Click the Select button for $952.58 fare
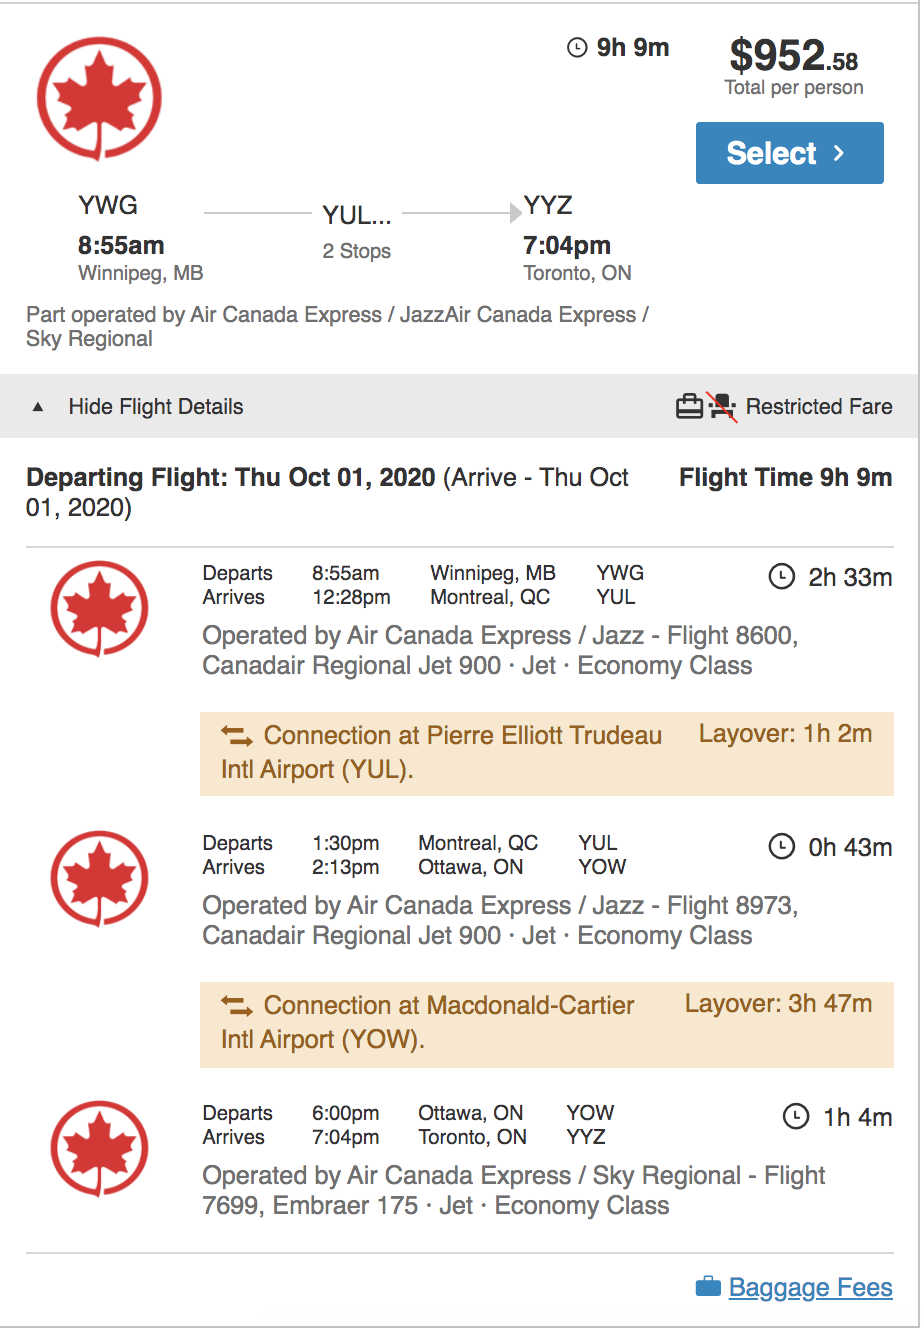922x1328 pixels. [x=789, y=153]
